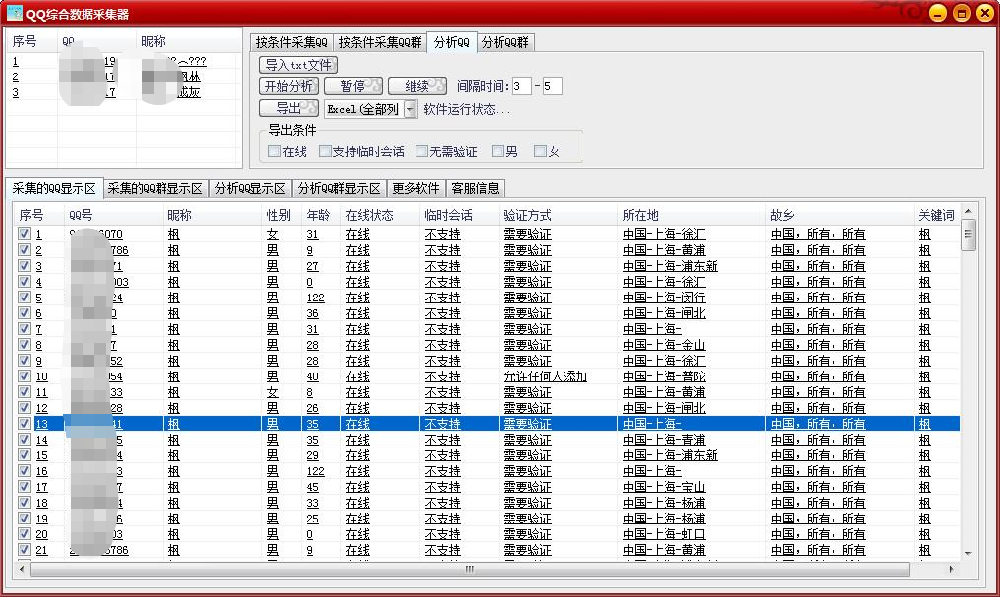Start analysis with 开始分析 button
The width and height of the screenshot is (1000, 597).
289,86
